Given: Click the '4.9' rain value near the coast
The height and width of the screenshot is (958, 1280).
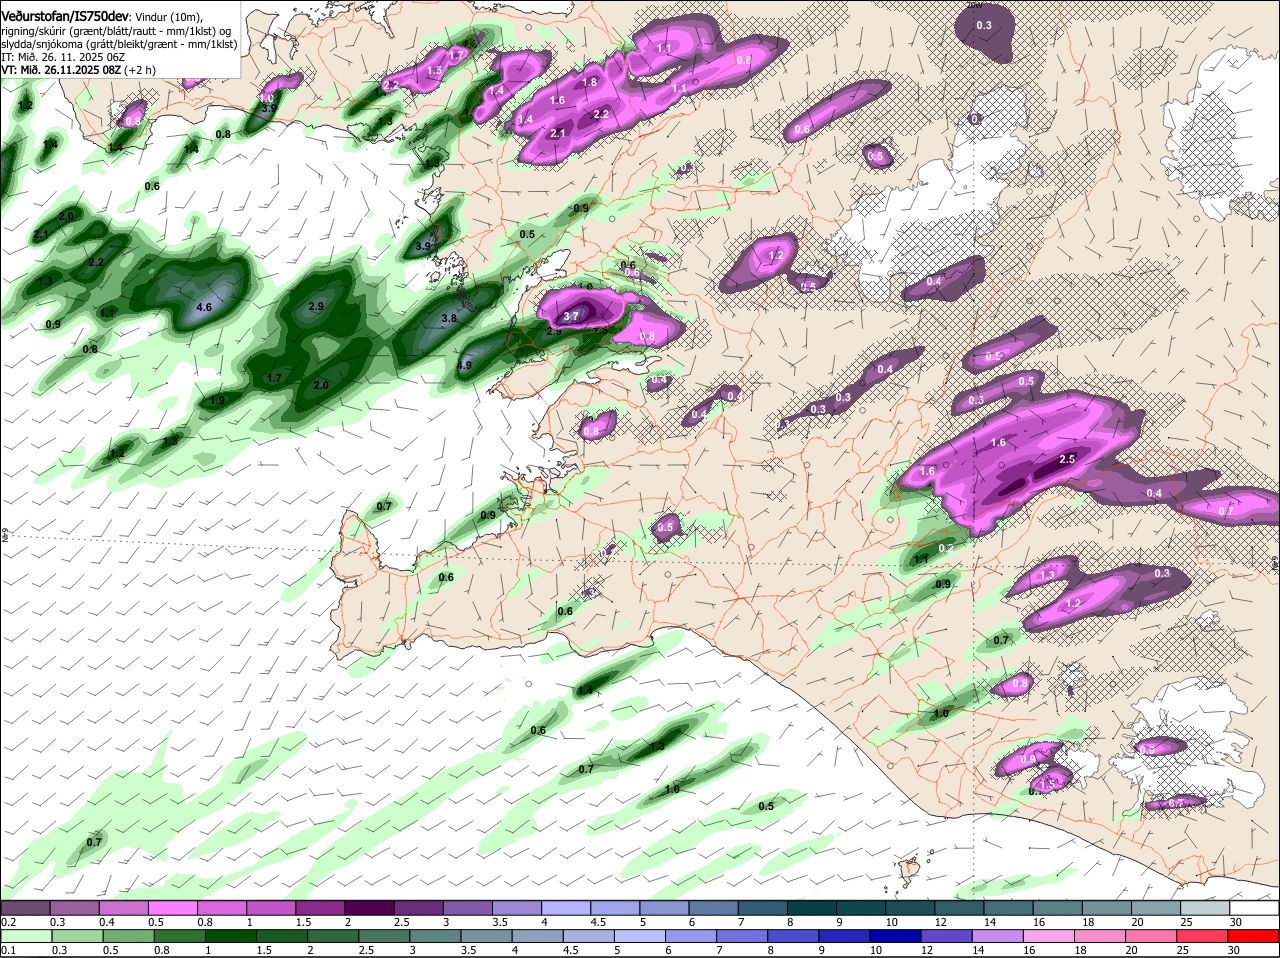Looking at the screenshot, I should pyautogui.click(x=464, y=365).
